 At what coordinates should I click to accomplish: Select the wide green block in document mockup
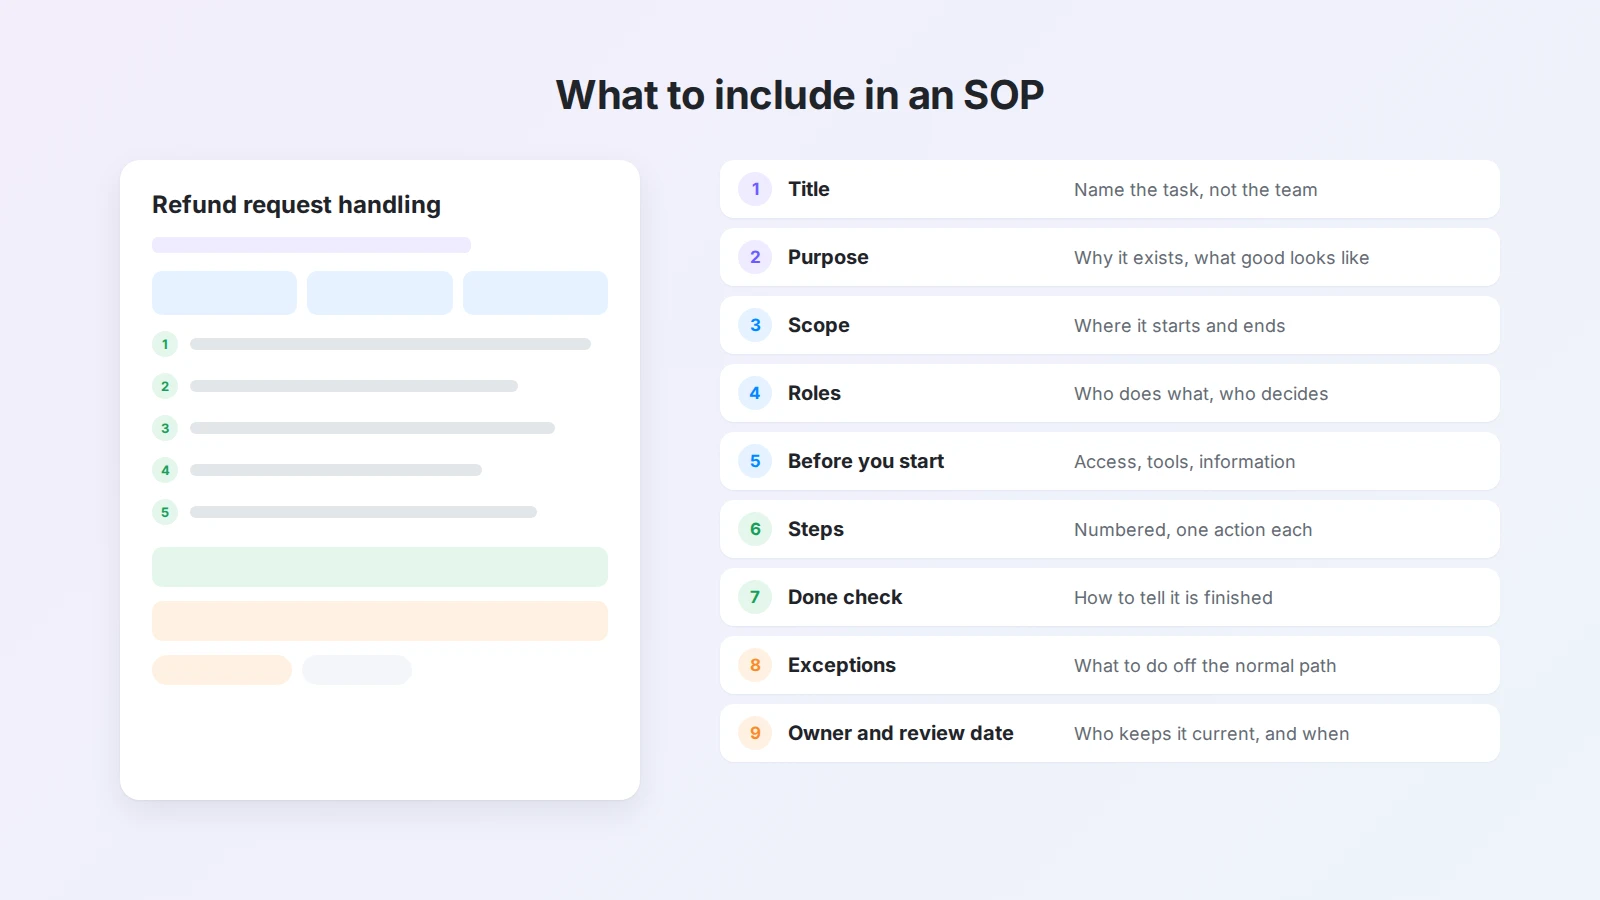380,567
